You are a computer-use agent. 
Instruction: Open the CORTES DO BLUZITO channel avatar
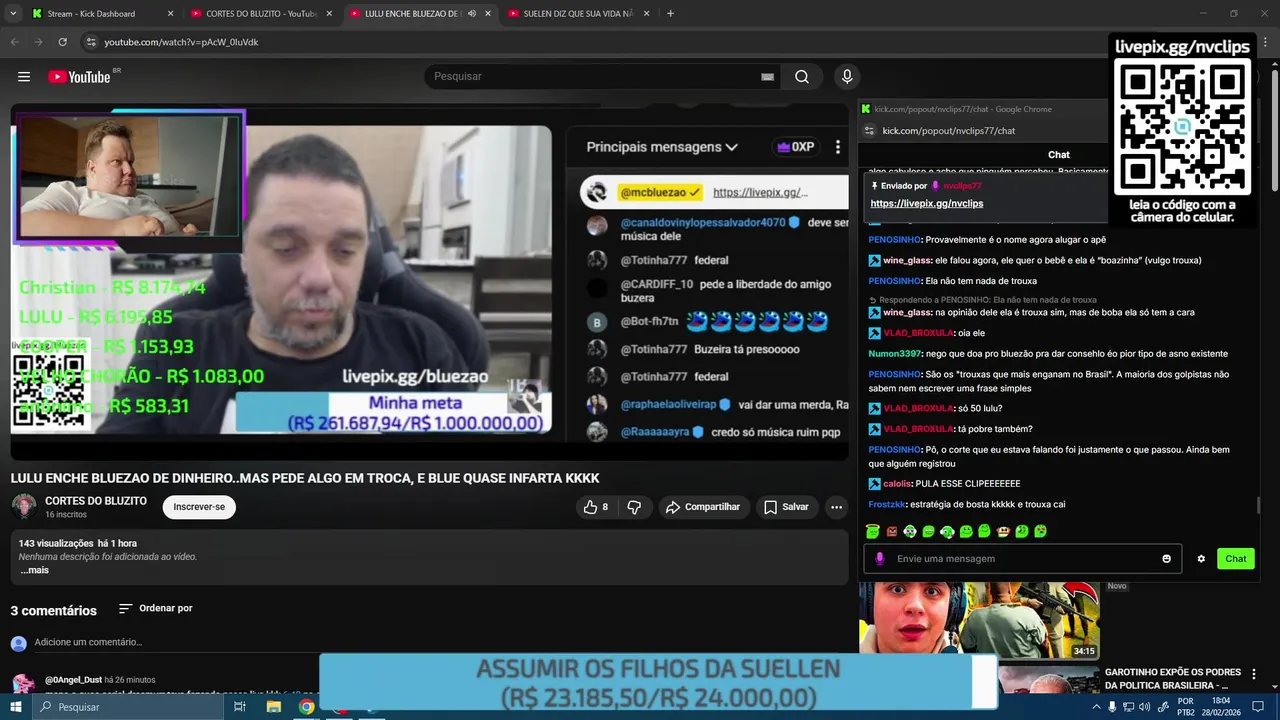tap(24, 507)
